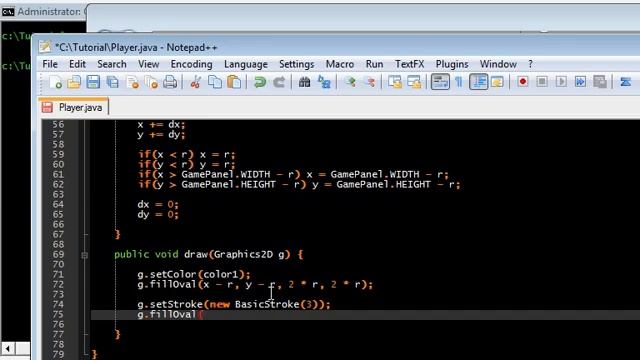This screenshot has width=640, height=360.
Task: Open the Plugins menu
Action: [452, 64]
